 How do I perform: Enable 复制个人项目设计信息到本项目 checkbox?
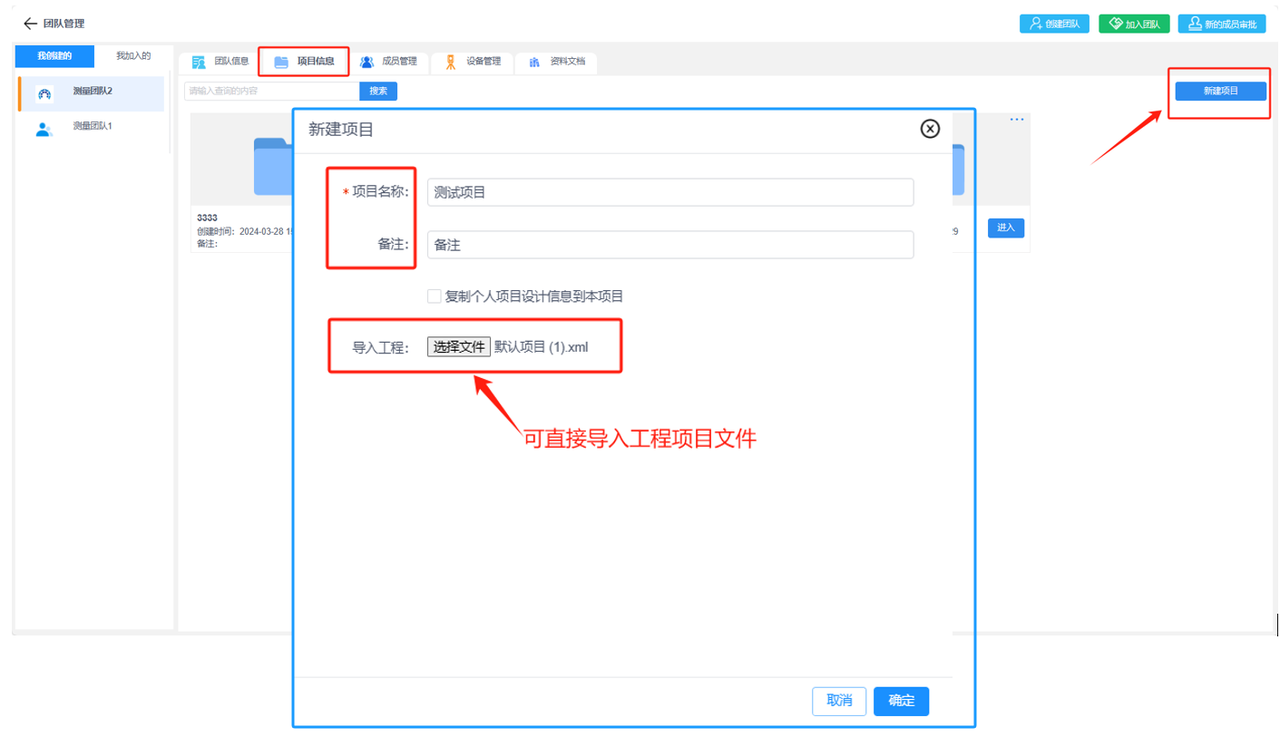tap(434, 296)
